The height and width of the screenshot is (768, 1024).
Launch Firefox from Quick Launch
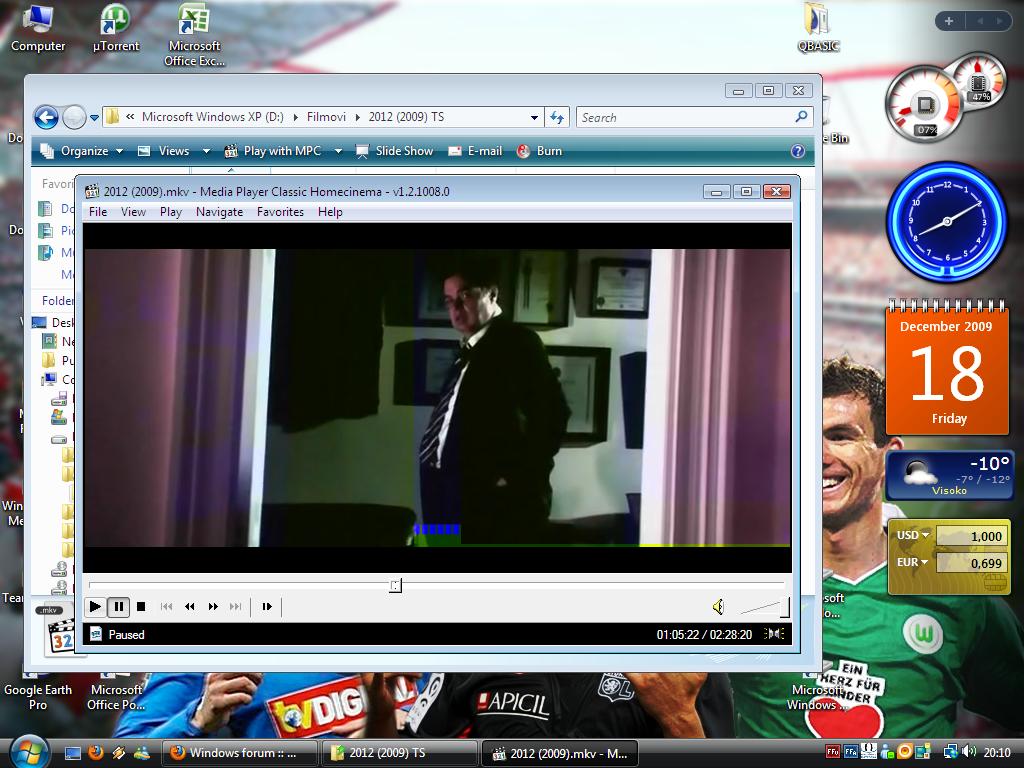coord(96,753)
